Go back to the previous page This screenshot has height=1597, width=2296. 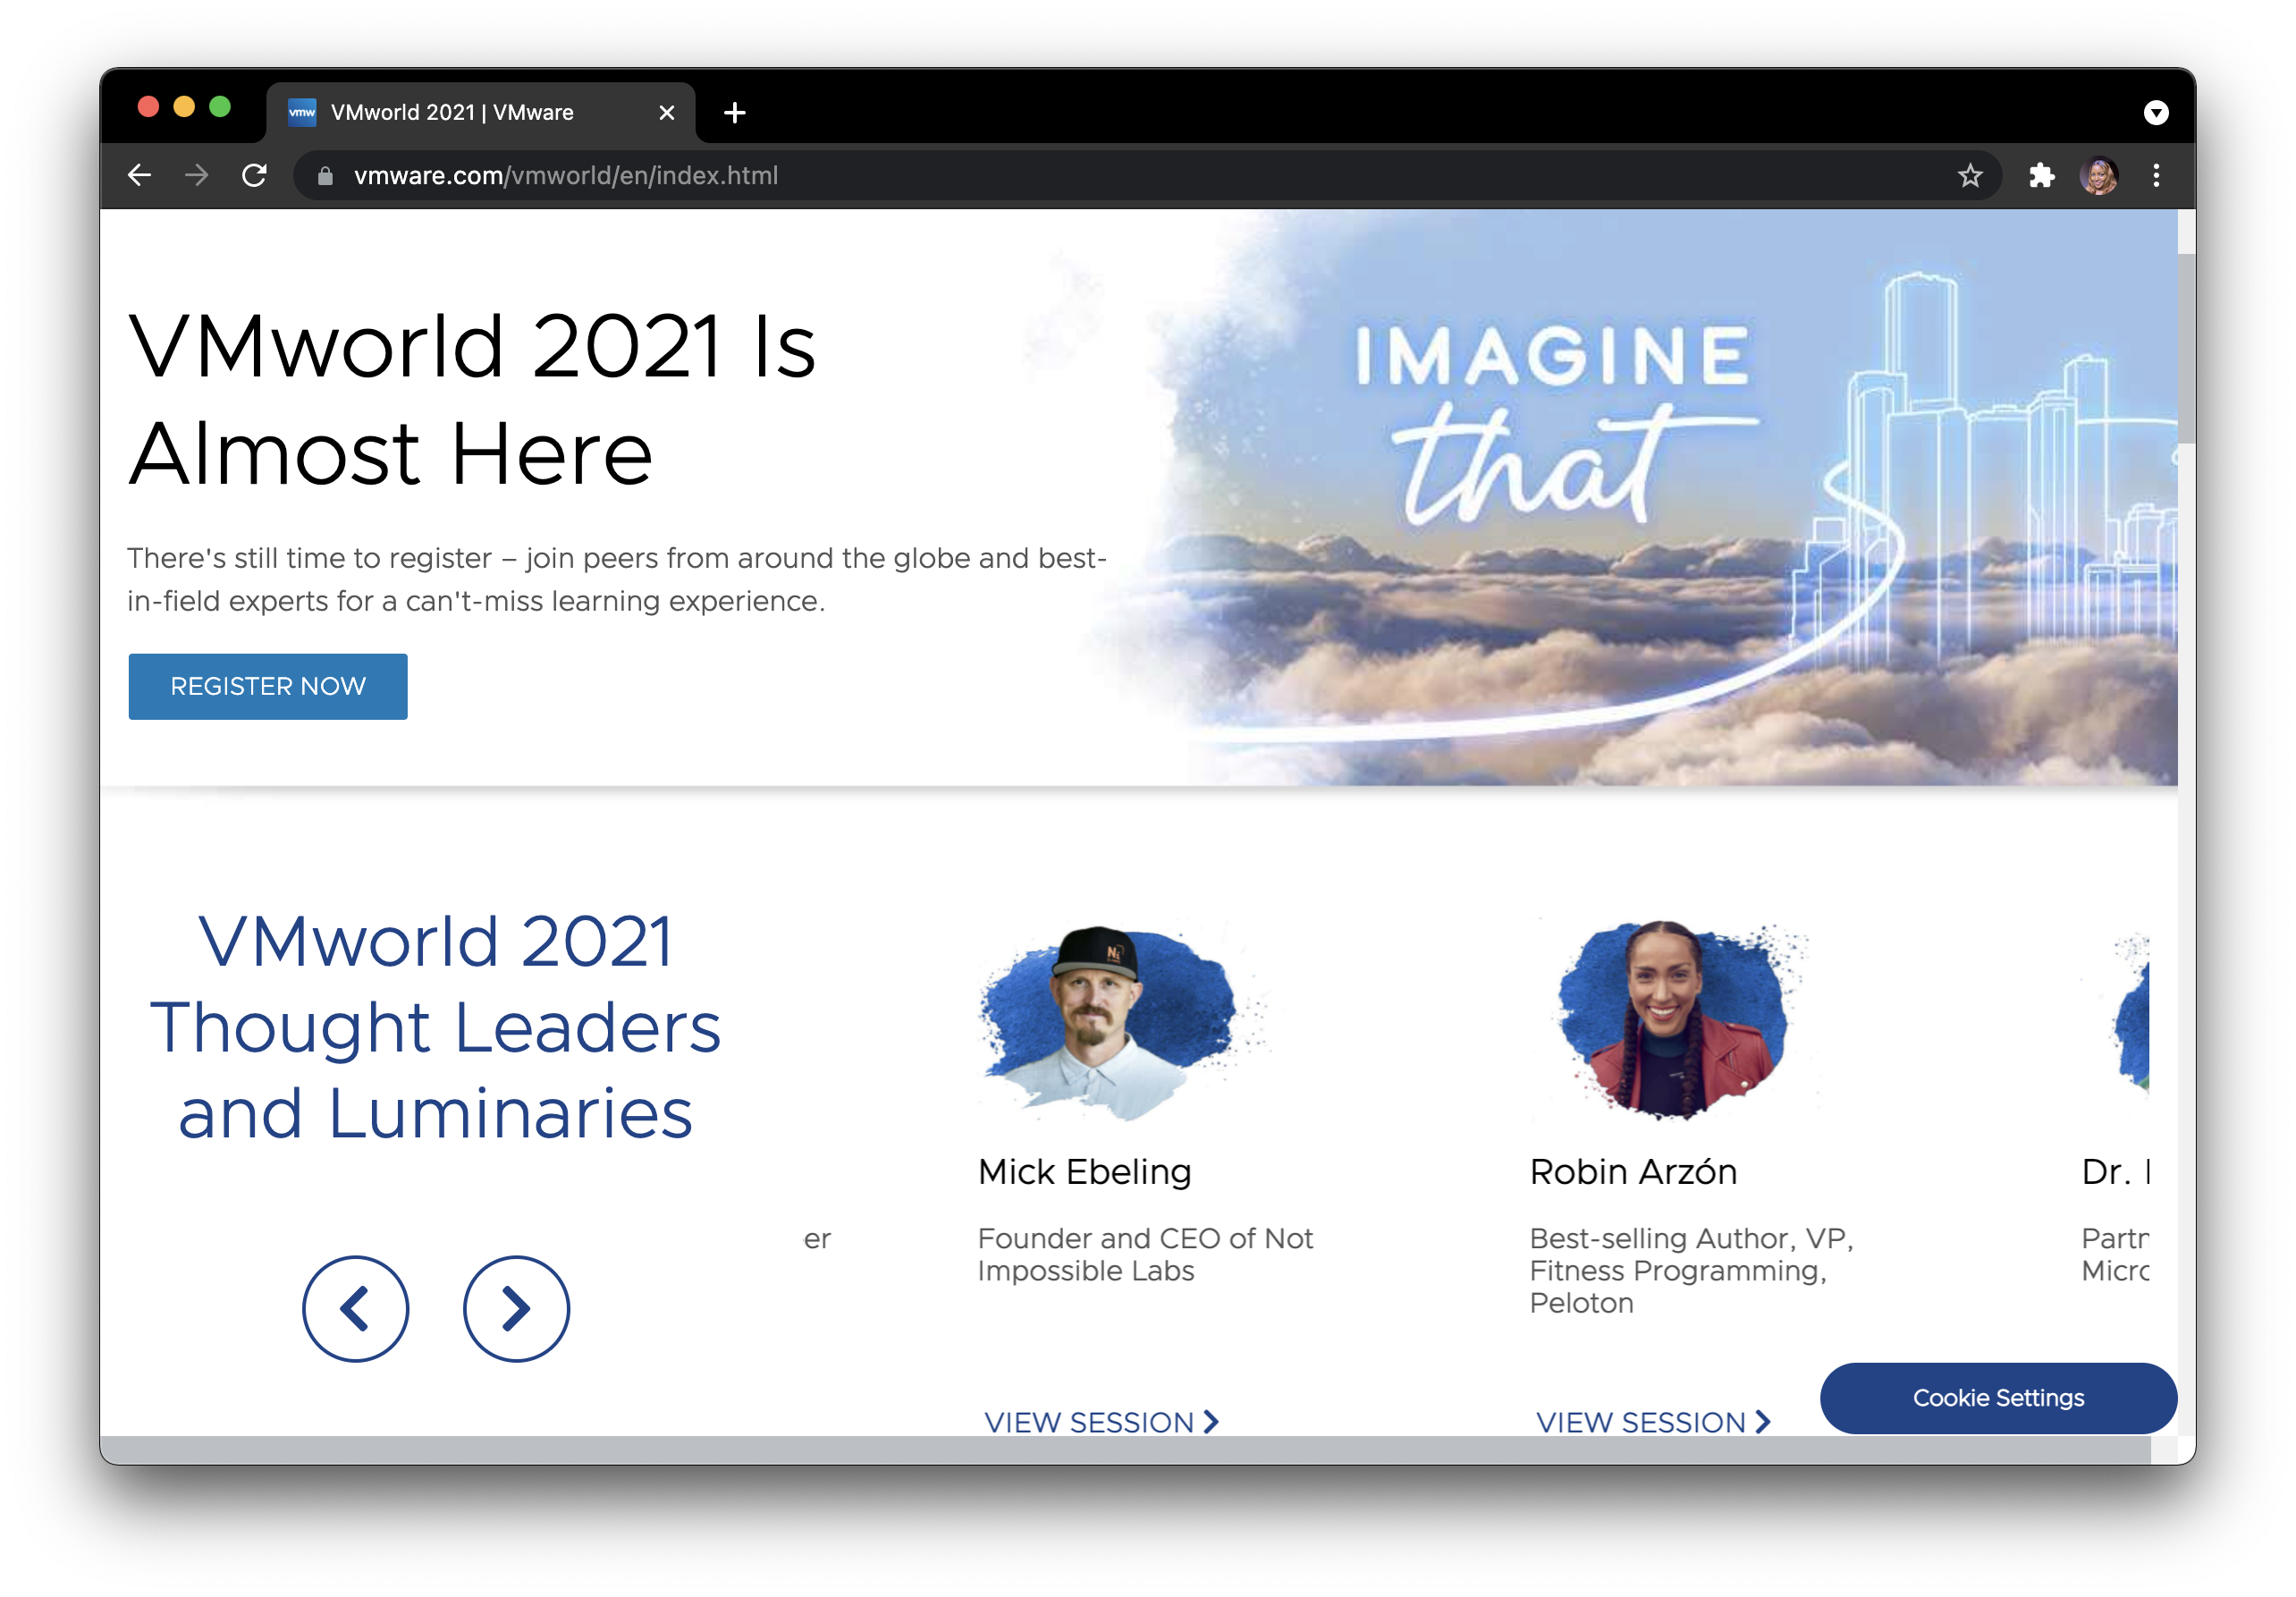click(139, 176)
